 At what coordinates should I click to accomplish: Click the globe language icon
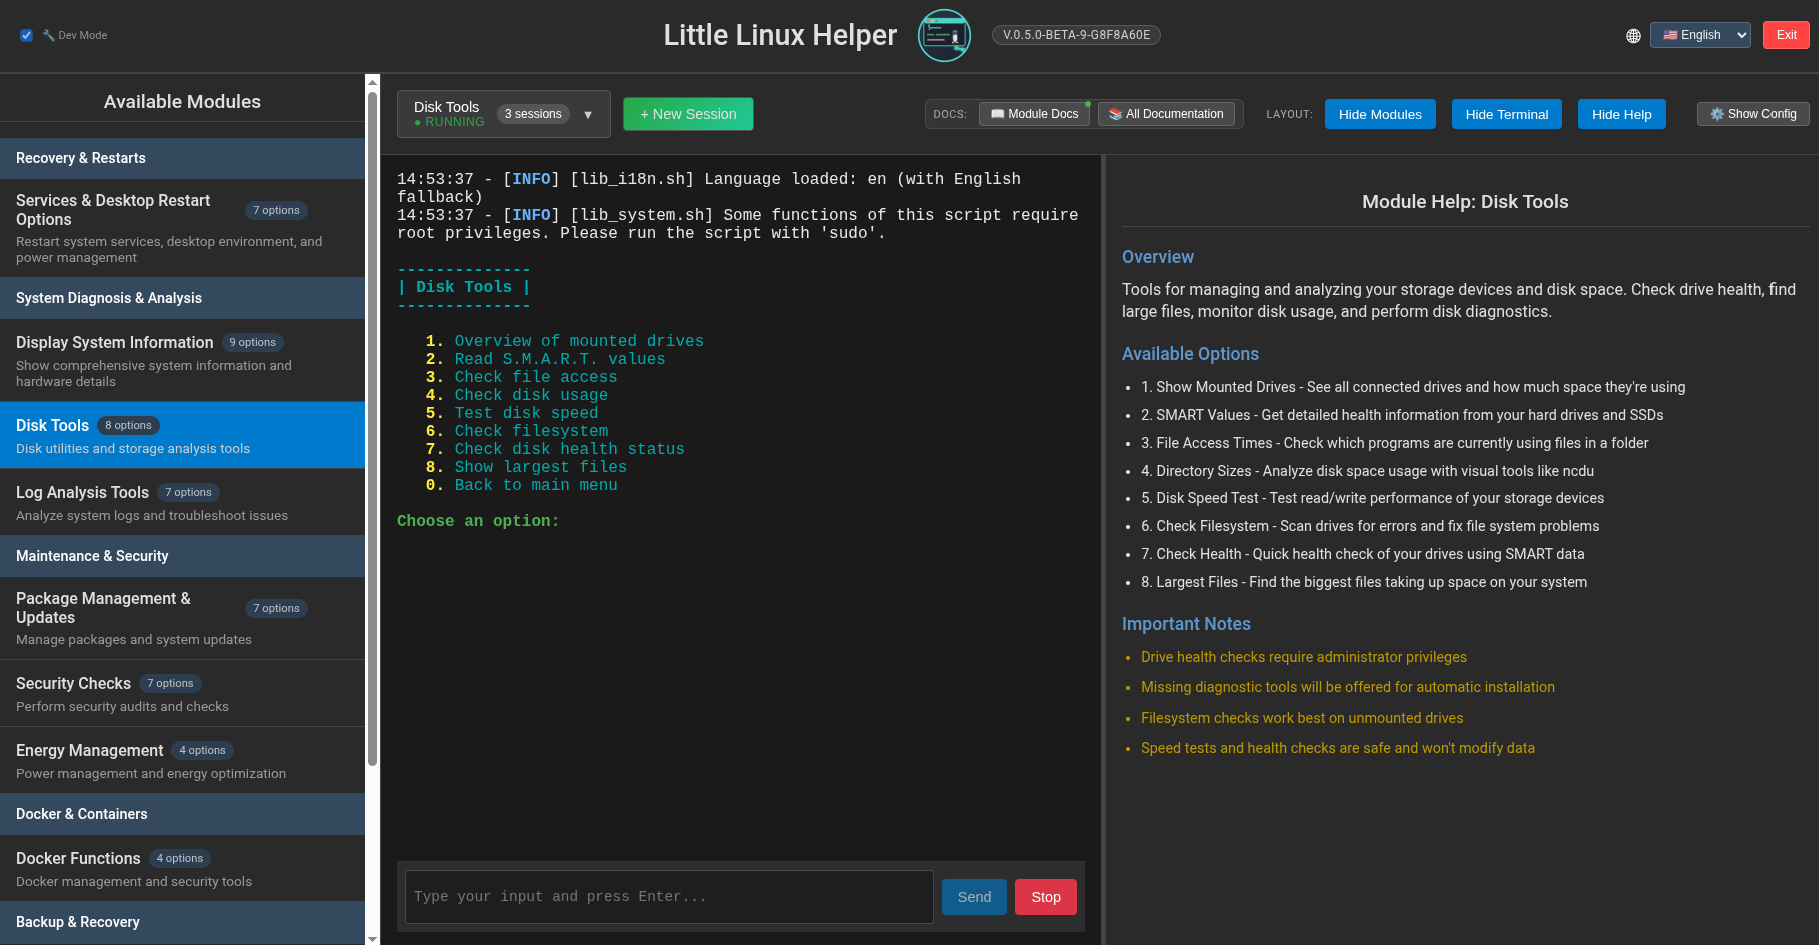click(1633, 36)
